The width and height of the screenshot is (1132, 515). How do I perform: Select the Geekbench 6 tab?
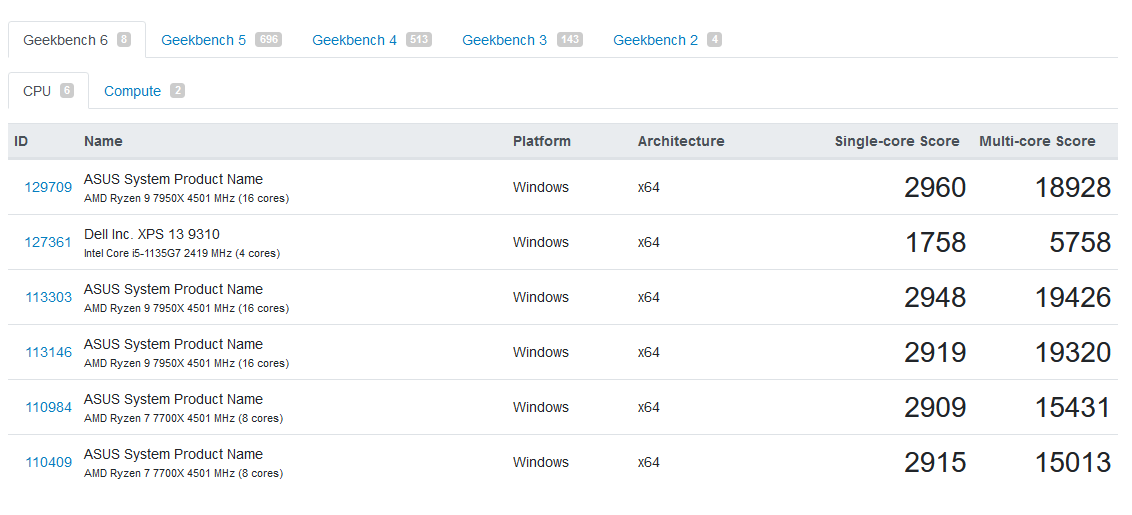click(x=77, y=40)
